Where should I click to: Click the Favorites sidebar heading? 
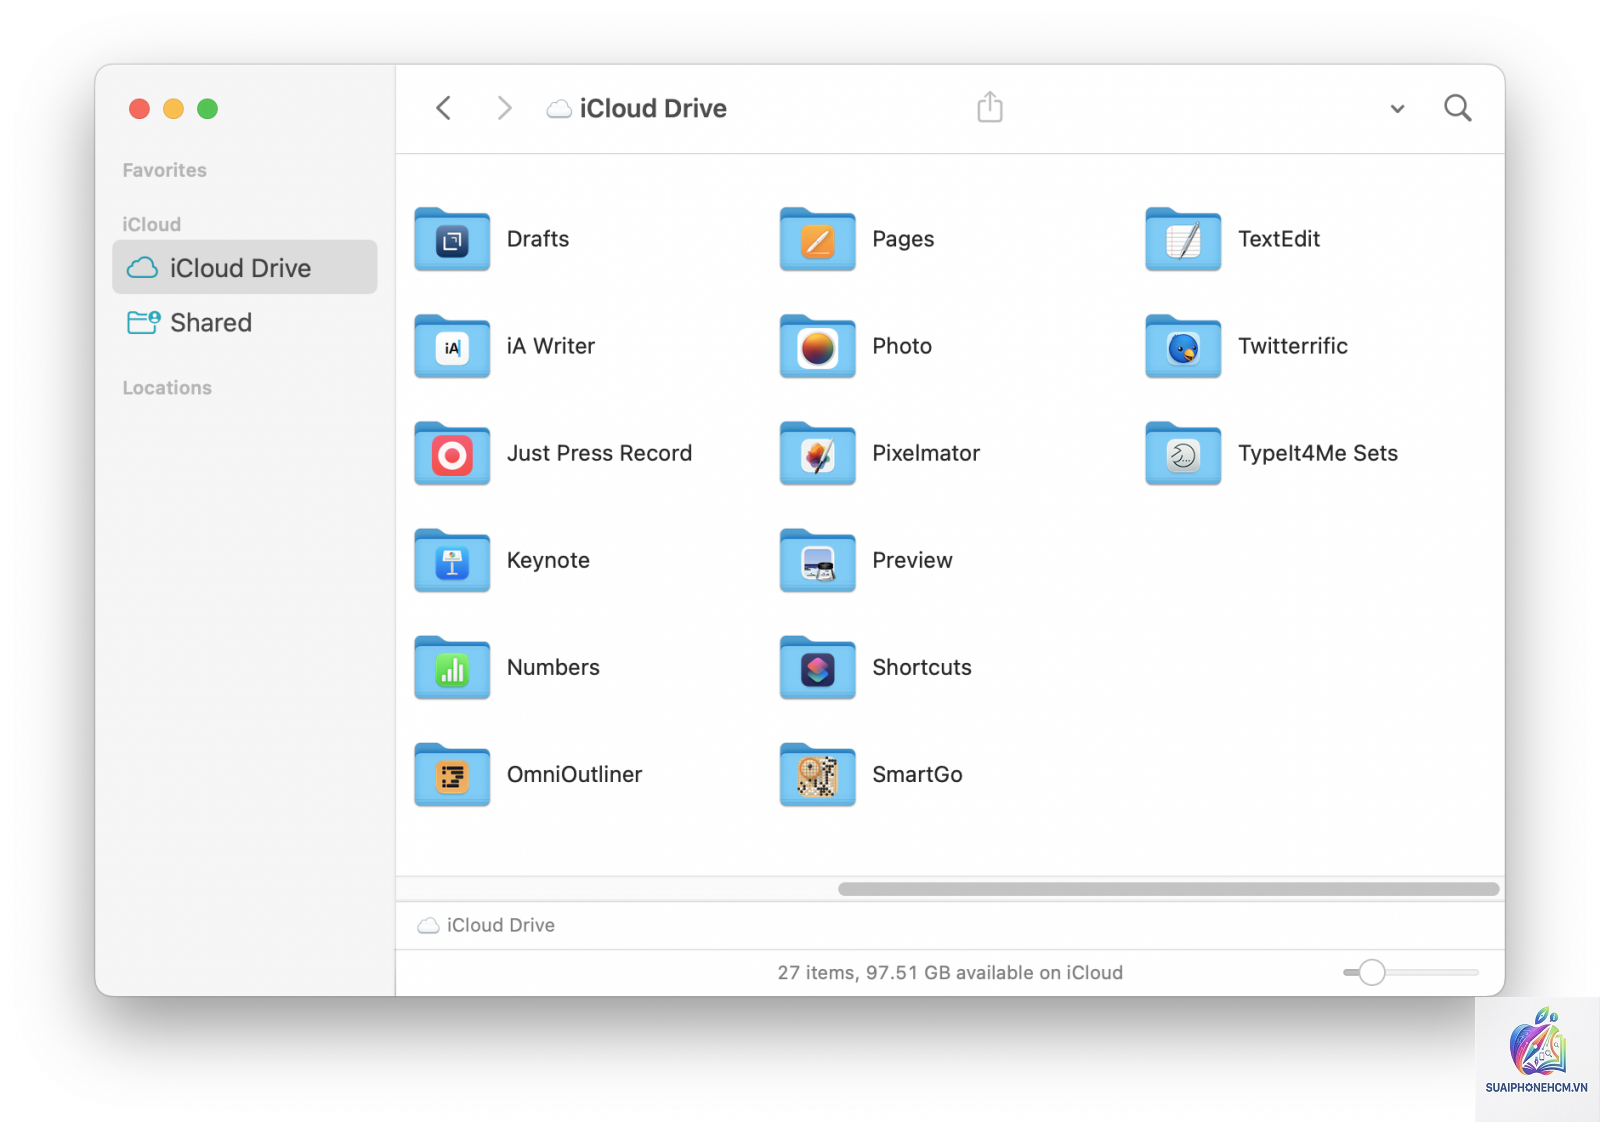tap(165, 170)
